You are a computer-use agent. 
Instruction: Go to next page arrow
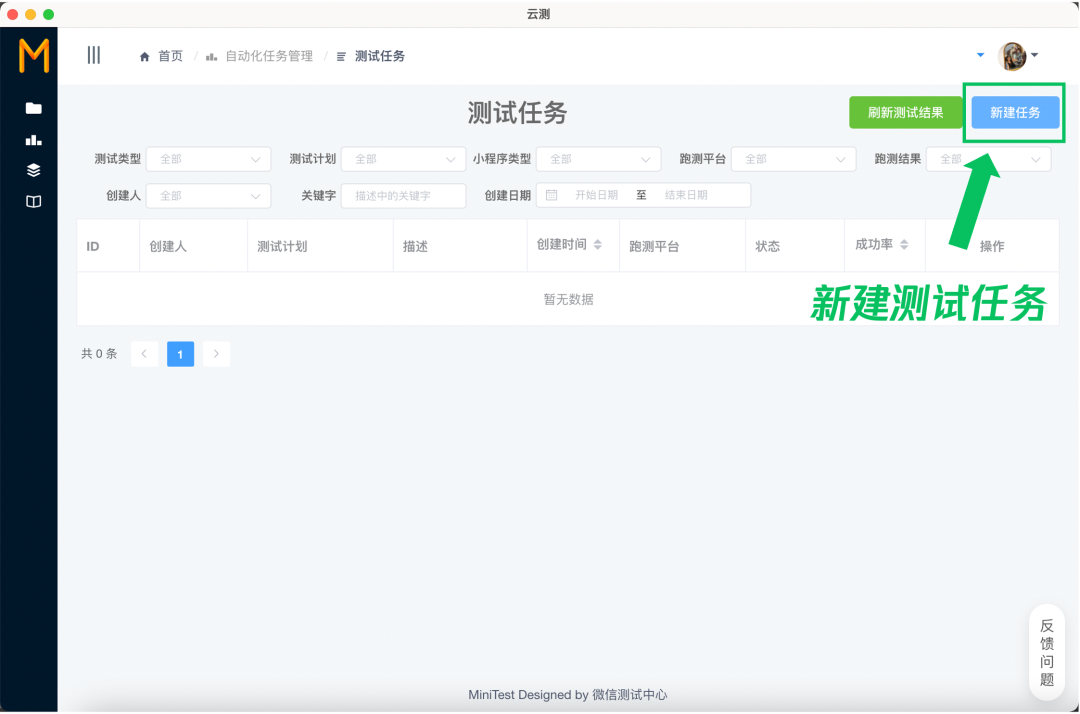(216, 354)
